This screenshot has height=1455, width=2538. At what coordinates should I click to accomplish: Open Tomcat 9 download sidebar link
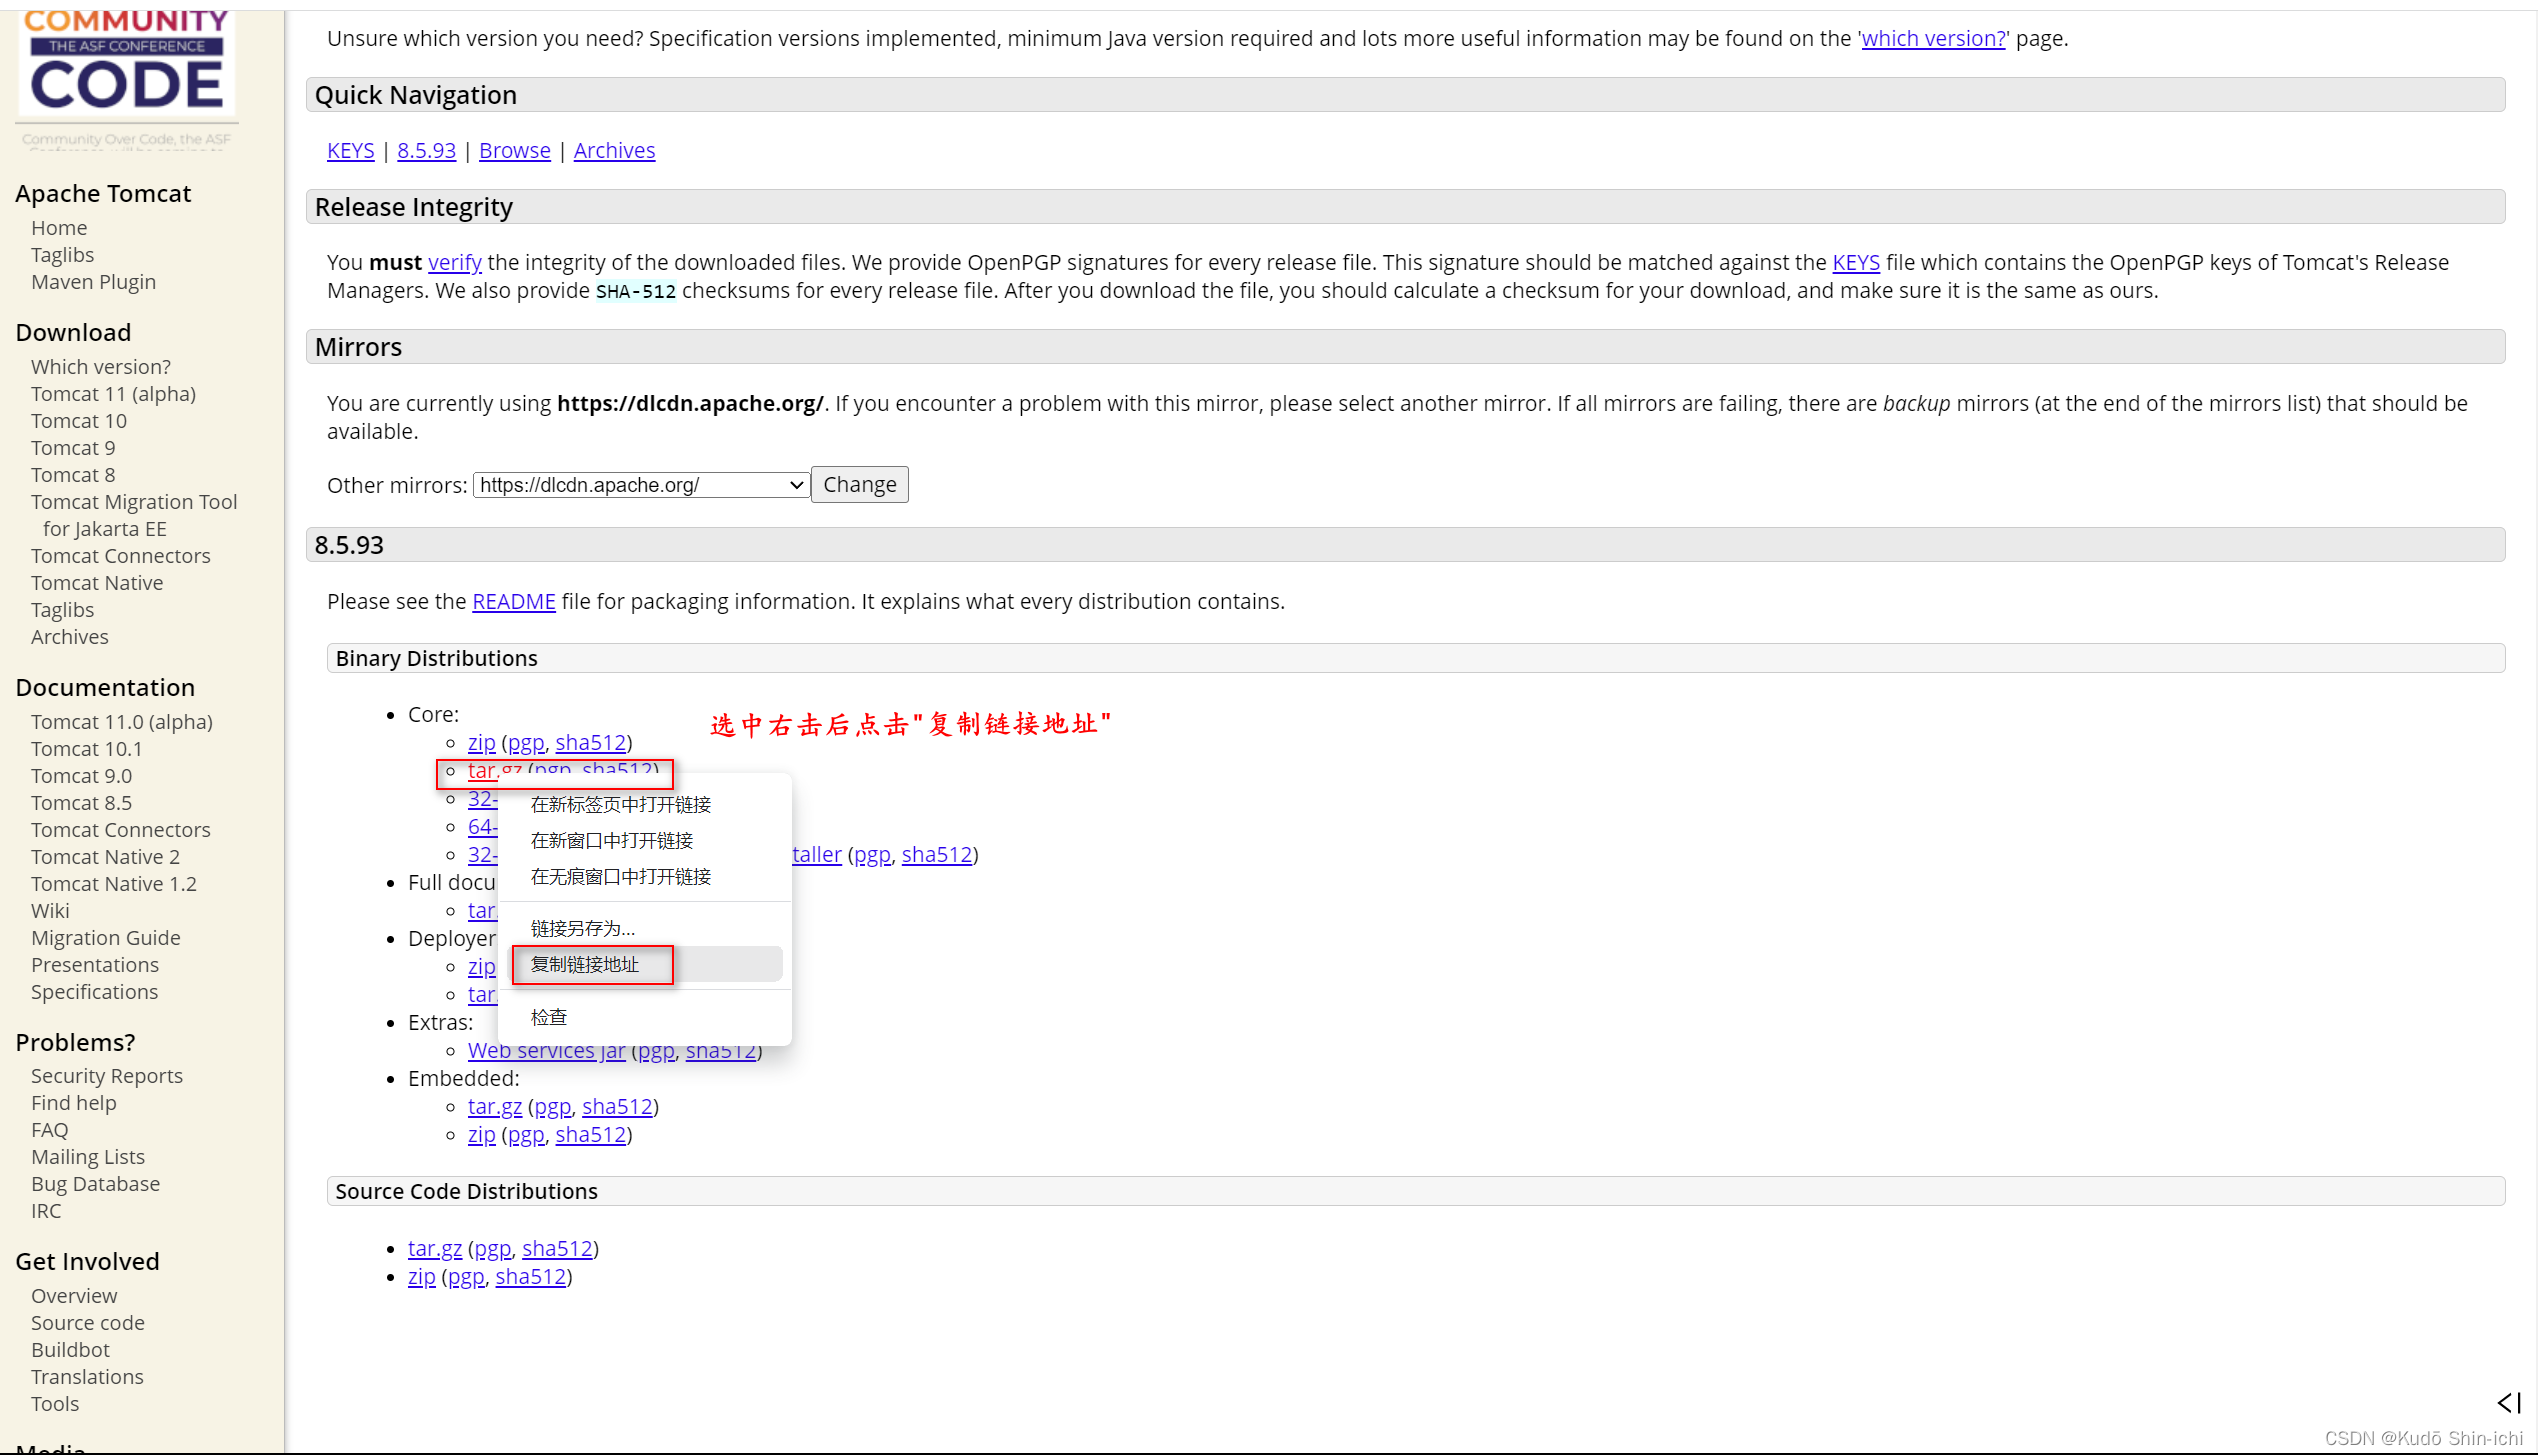(73, 448)
